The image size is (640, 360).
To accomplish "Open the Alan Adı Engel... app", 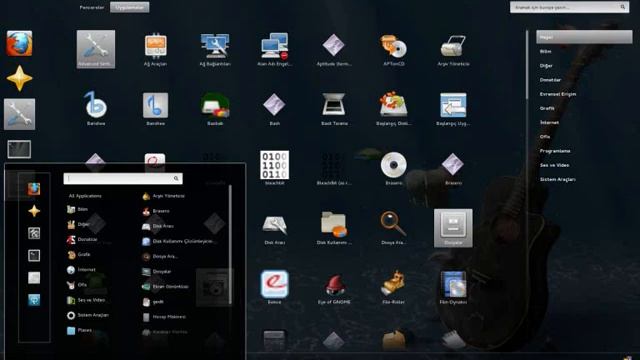I will 275,50.
